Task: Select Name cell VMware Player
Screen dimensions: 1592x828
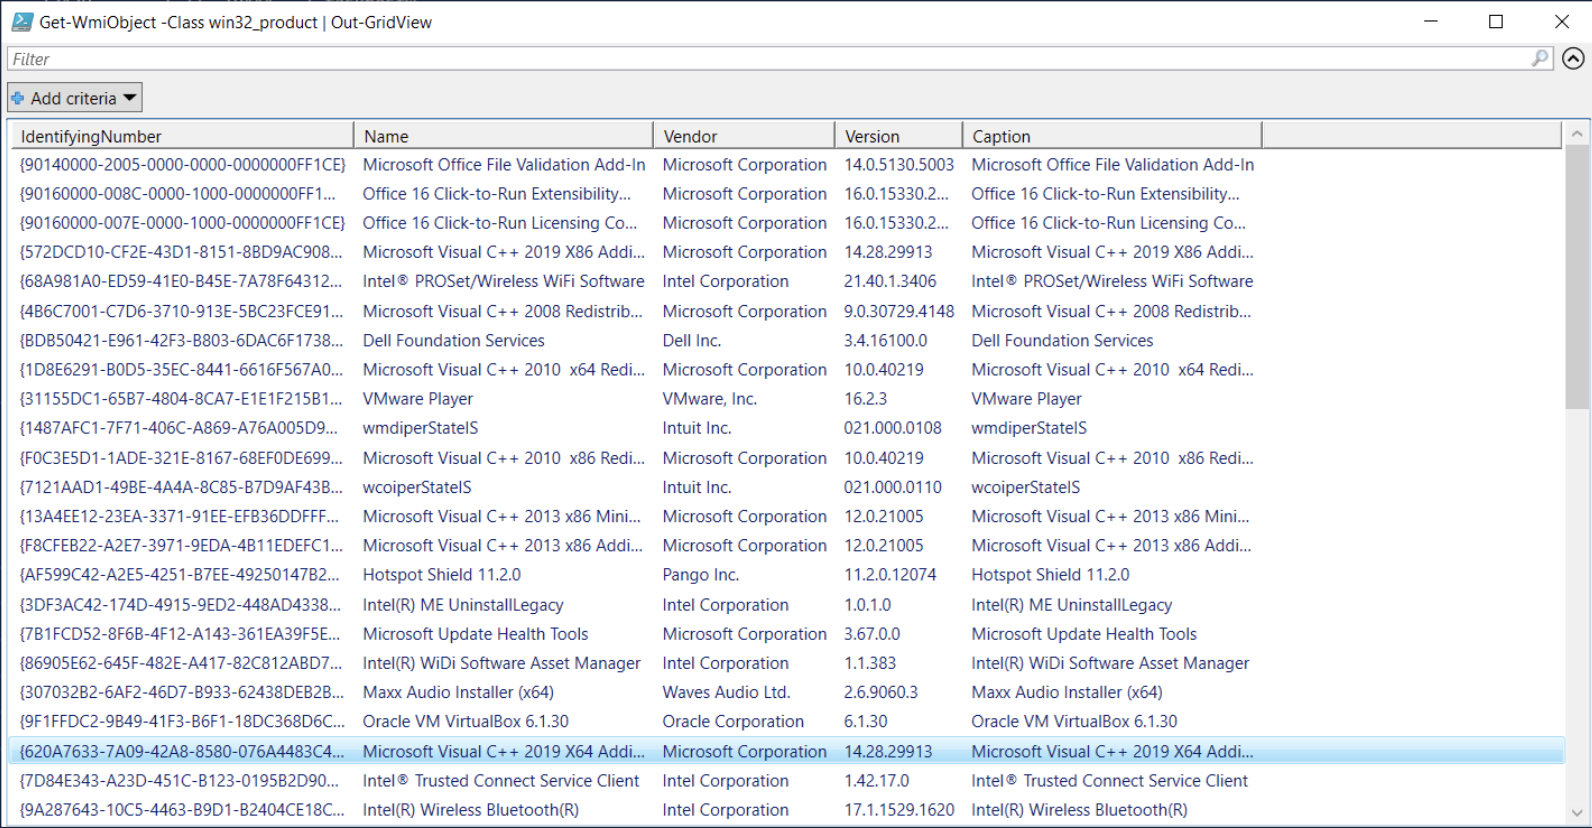Action: coord(418,399)
